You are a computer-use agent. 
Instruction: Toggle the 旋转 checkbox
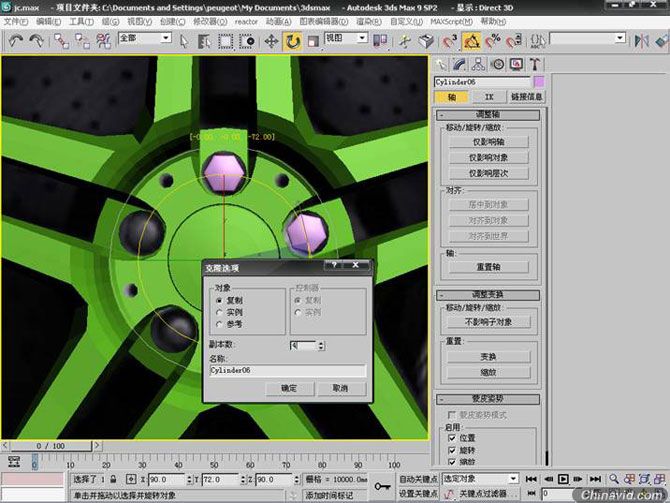click(452, 450)
